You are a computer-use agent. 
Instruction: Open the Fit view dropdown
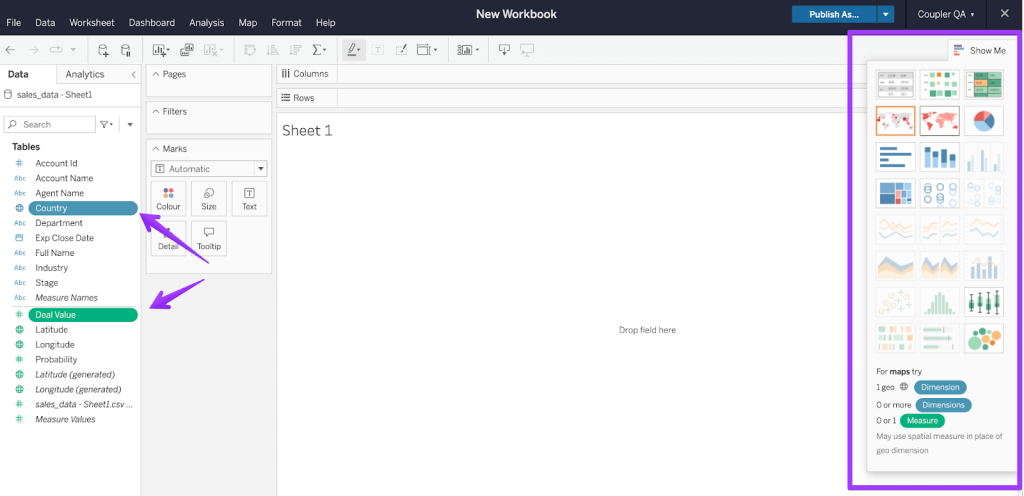click(427, 50)
